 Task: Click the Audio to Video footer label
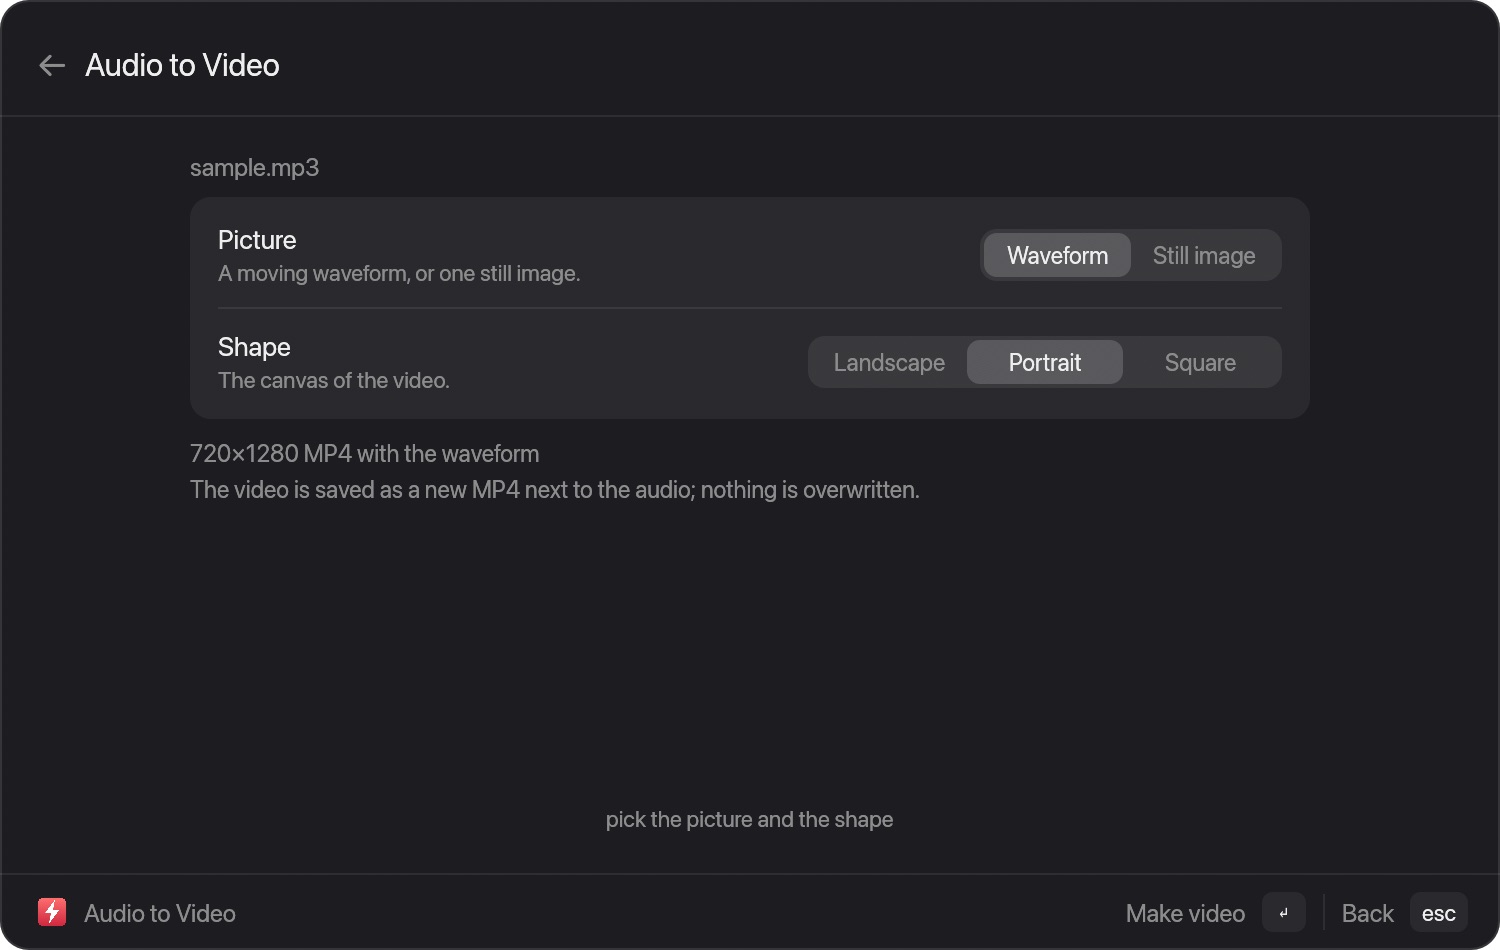pyautogui.click(x=160, y=913)
